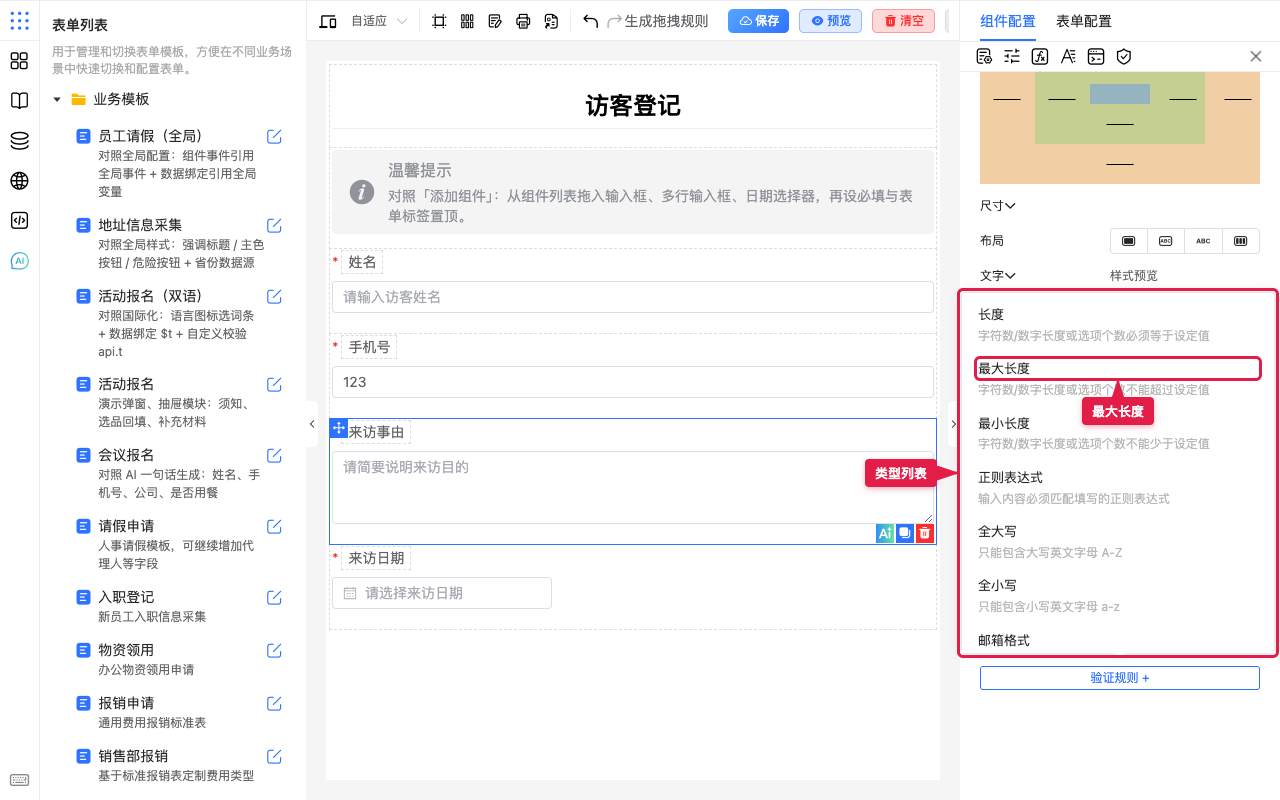
Task: Choose 全大写 validation type
Action: coord(1118,541)
